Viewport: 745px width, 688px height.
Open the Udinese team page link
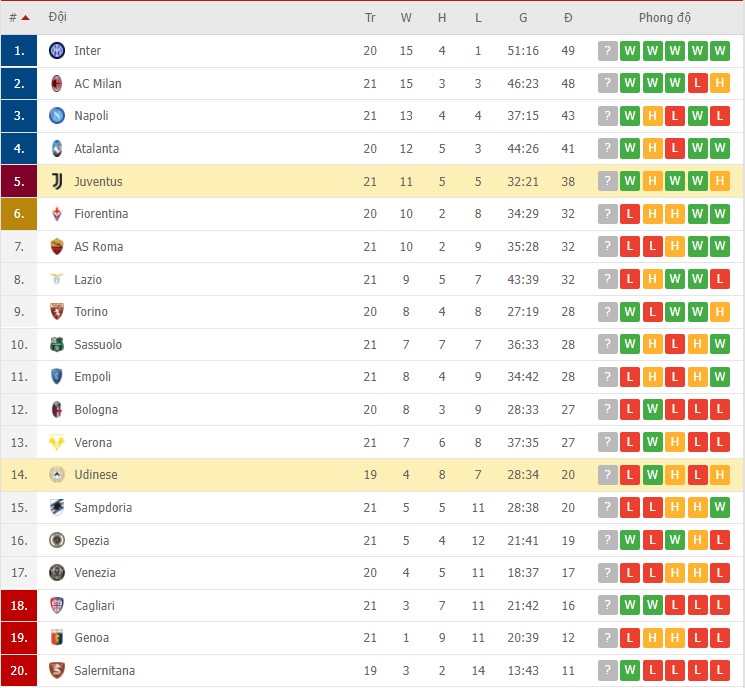click(x=95, y=475)
